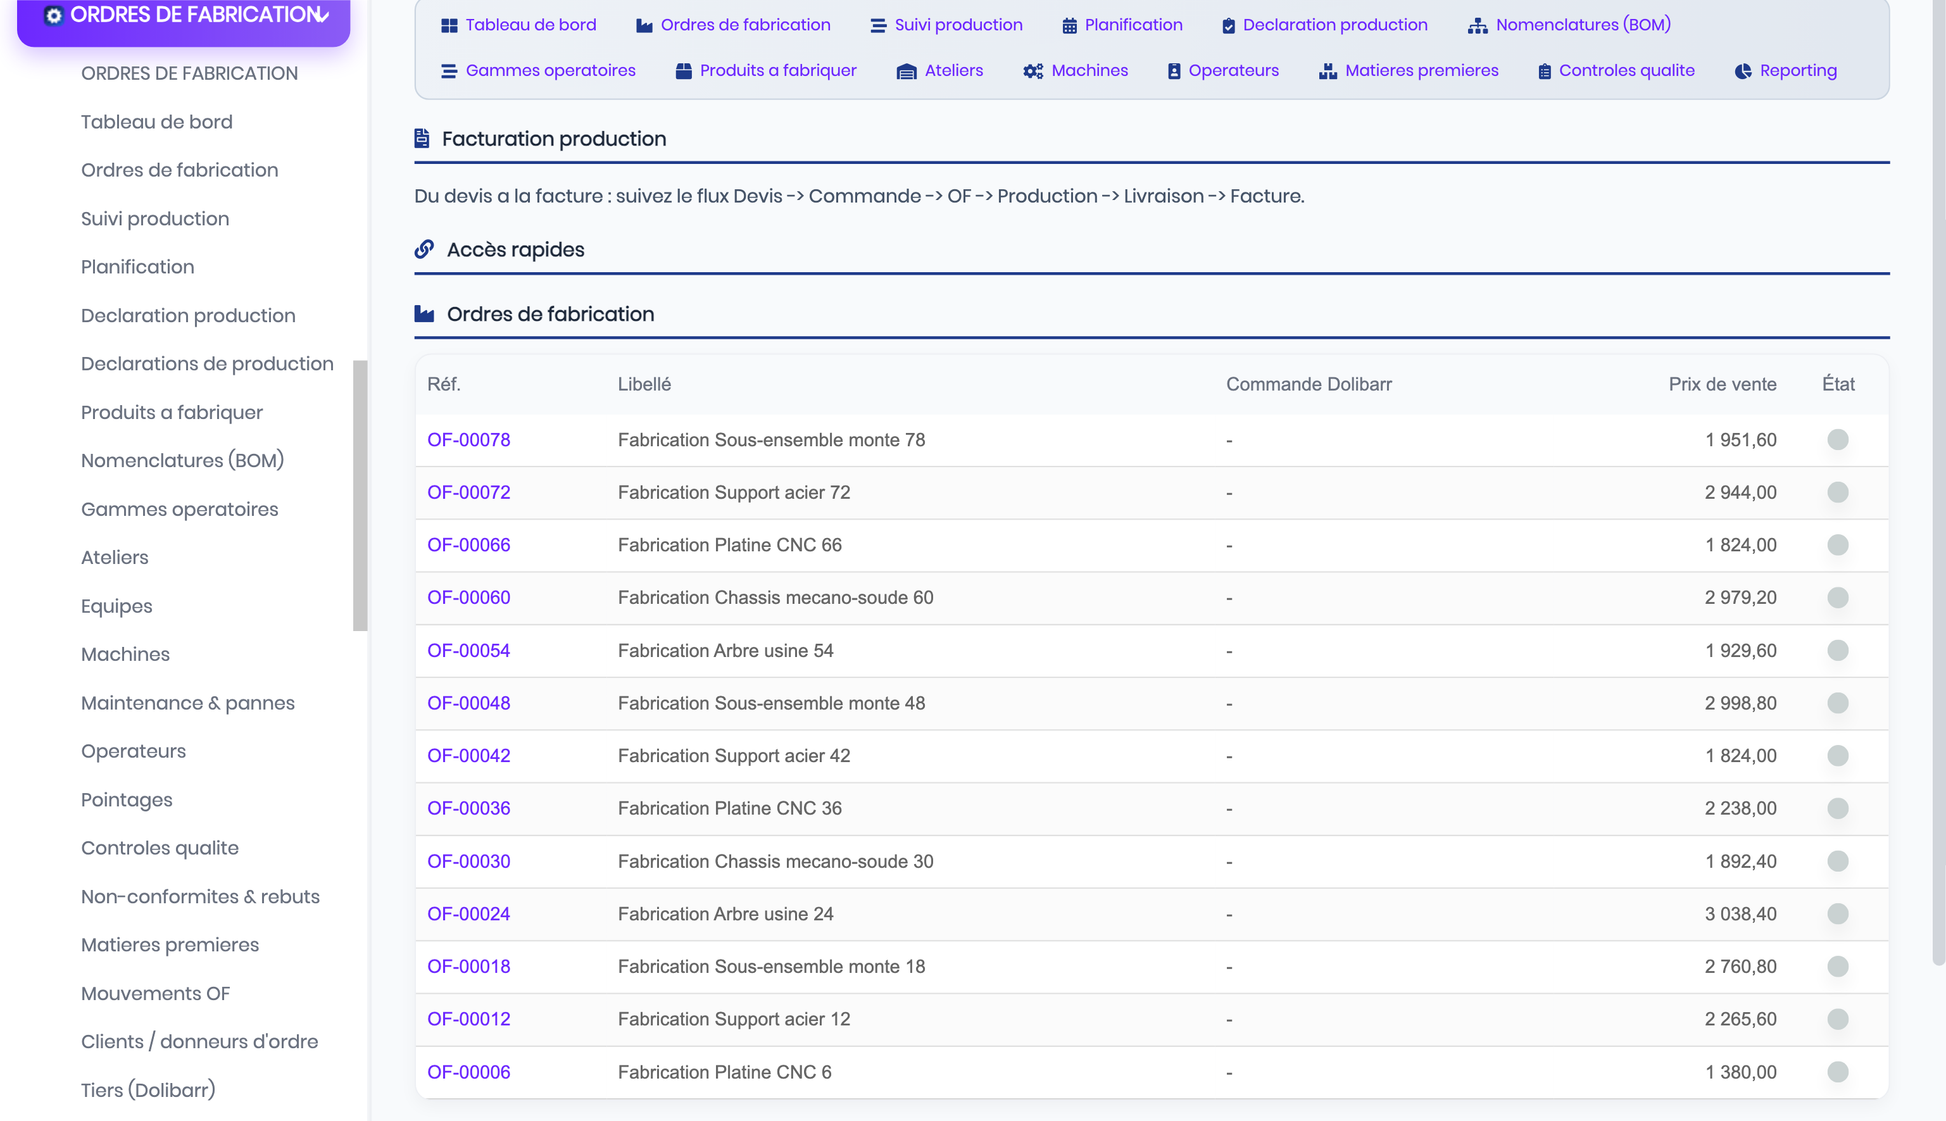Open order OF-00054

(x=468, y=651)
